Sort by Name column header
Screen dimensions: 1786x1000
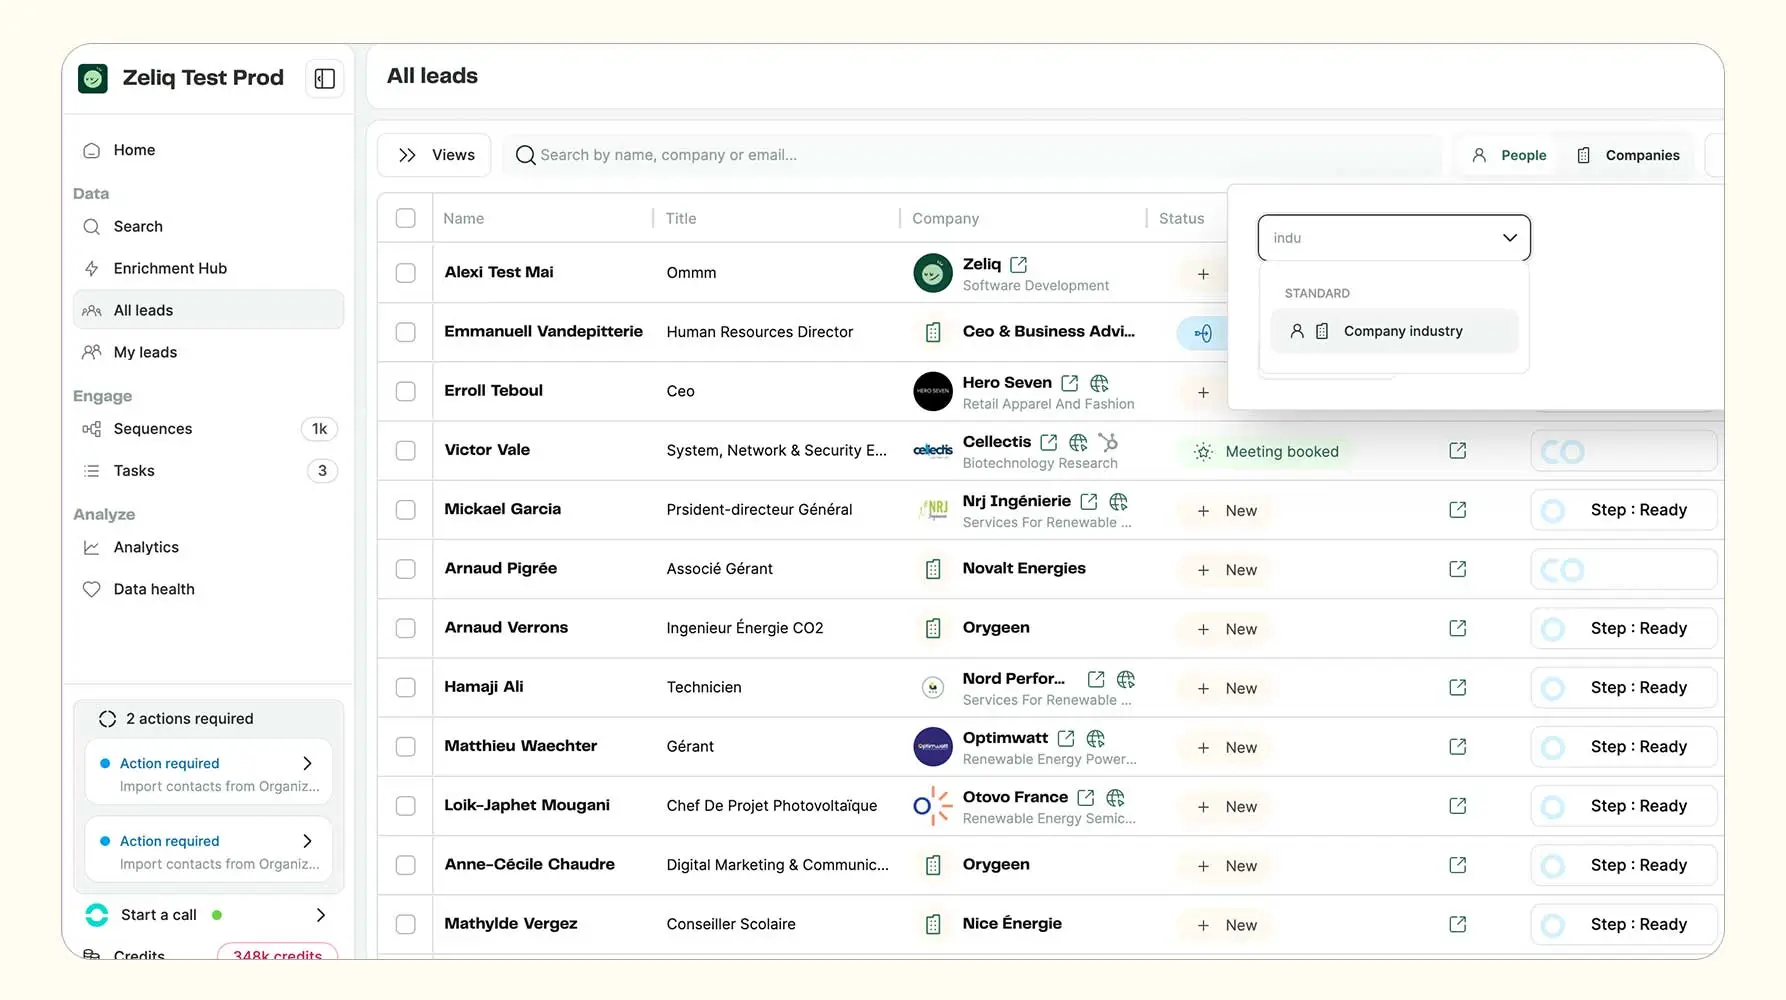click(x=464, y=218)
